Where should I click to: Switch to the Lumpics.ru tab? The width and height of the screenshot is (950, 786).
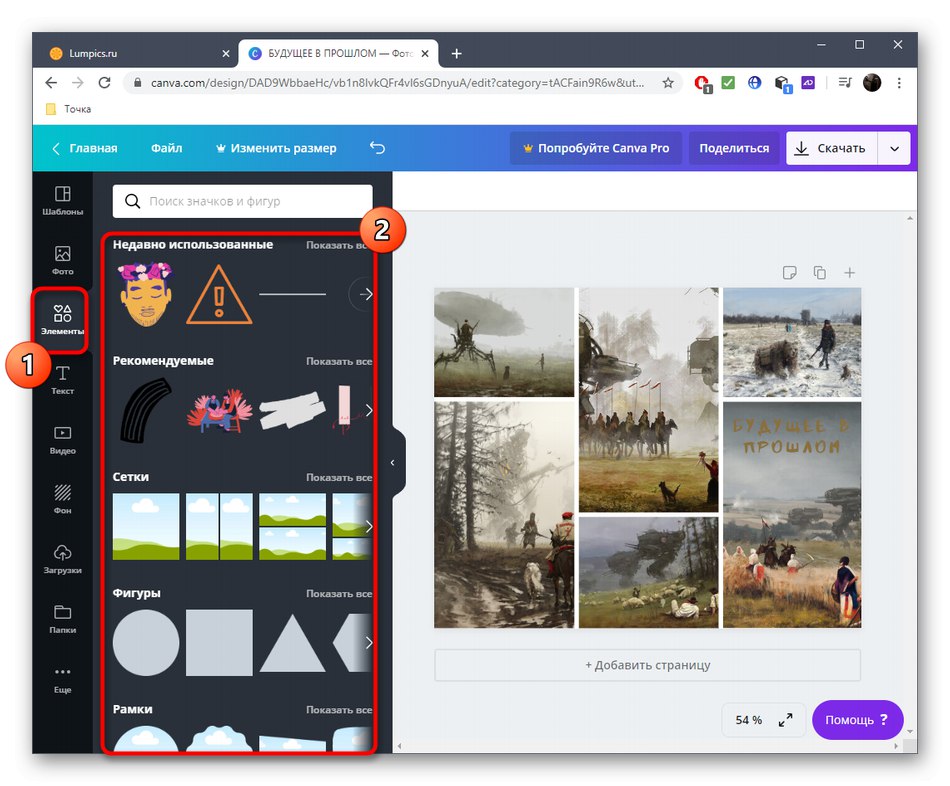pos(139,53)
